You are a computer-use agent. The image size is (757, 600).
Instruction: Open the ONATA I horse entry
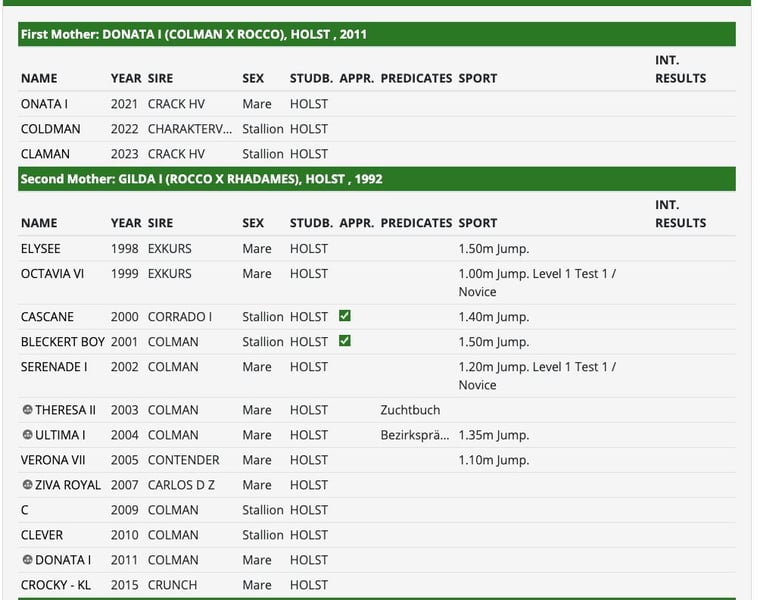pyautogui.click(x=44, y=104)
